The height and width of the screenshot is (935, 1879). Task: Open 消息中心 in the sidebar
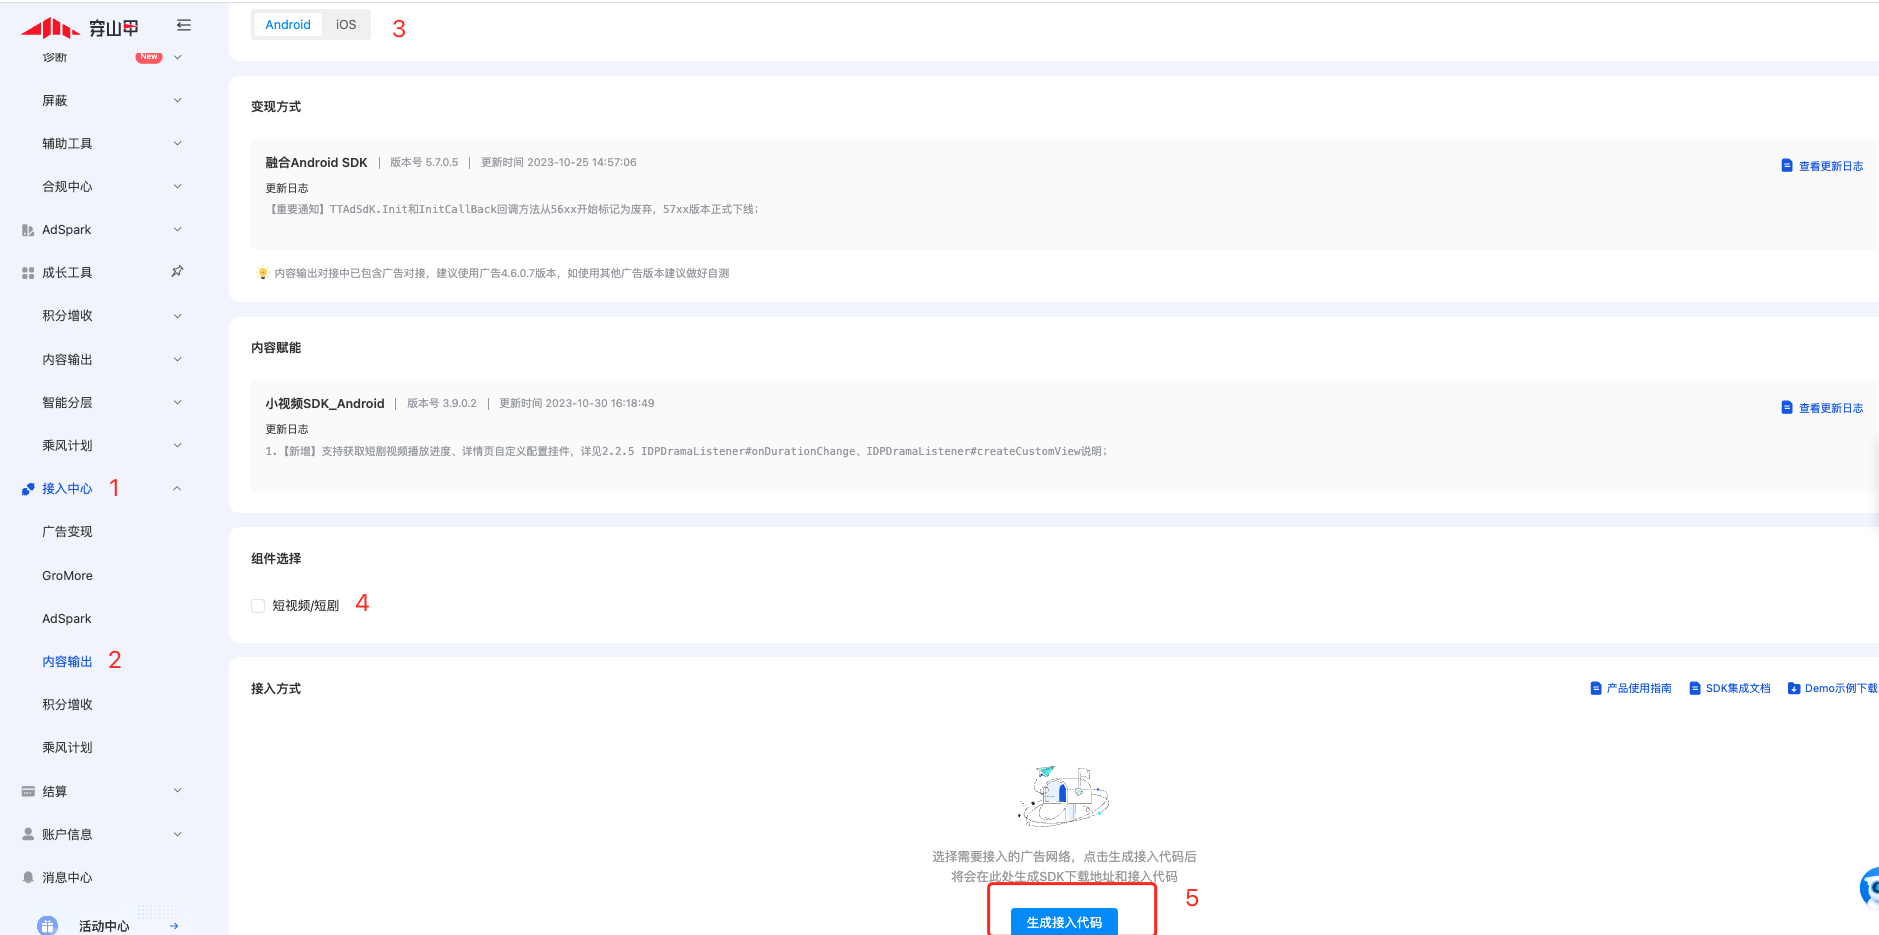(67, 878)
